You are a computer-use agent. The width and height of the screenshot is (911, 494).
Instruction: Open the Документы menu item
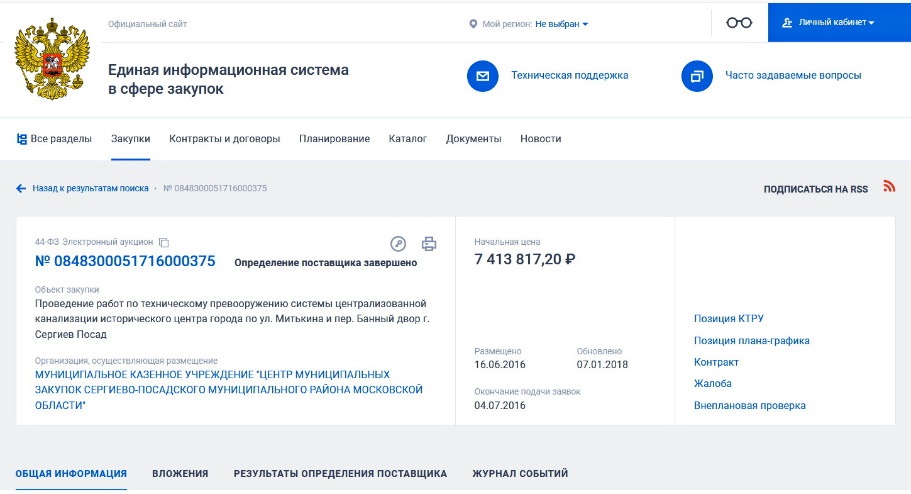[x=474, y=139]
